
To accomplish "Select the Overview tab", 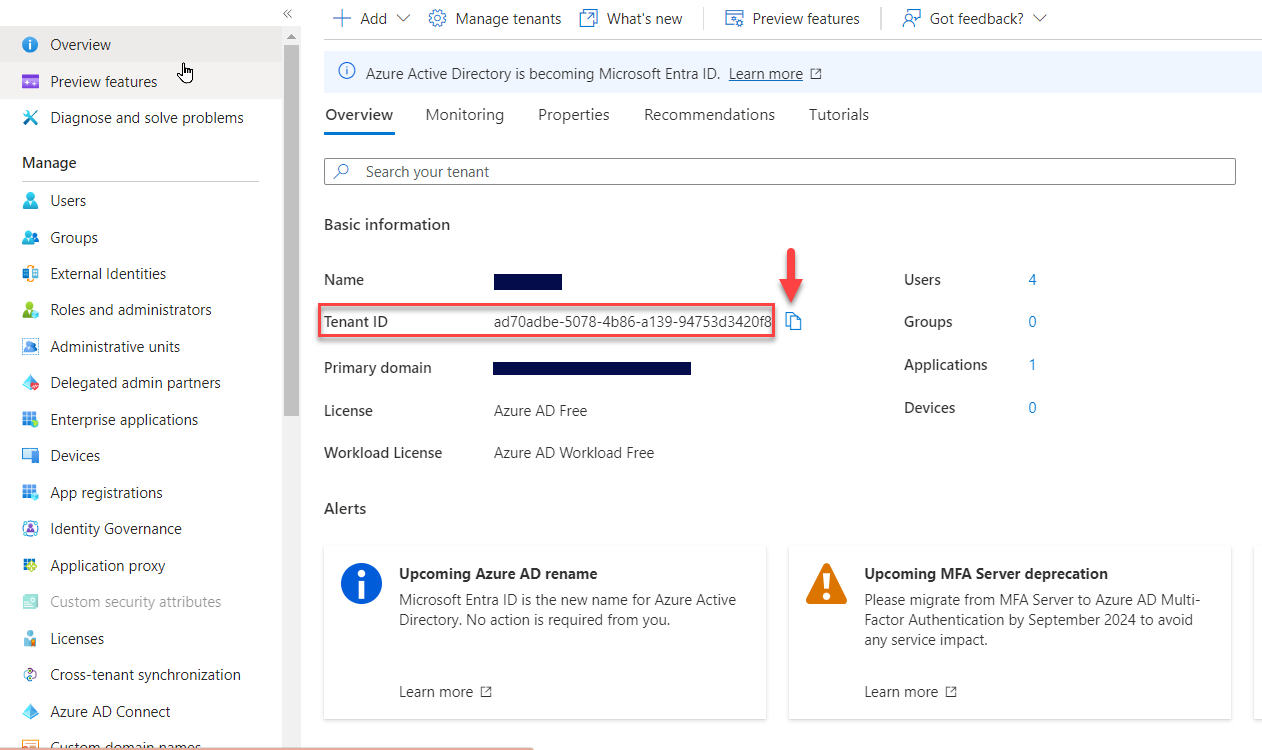I will pos(359,115).
